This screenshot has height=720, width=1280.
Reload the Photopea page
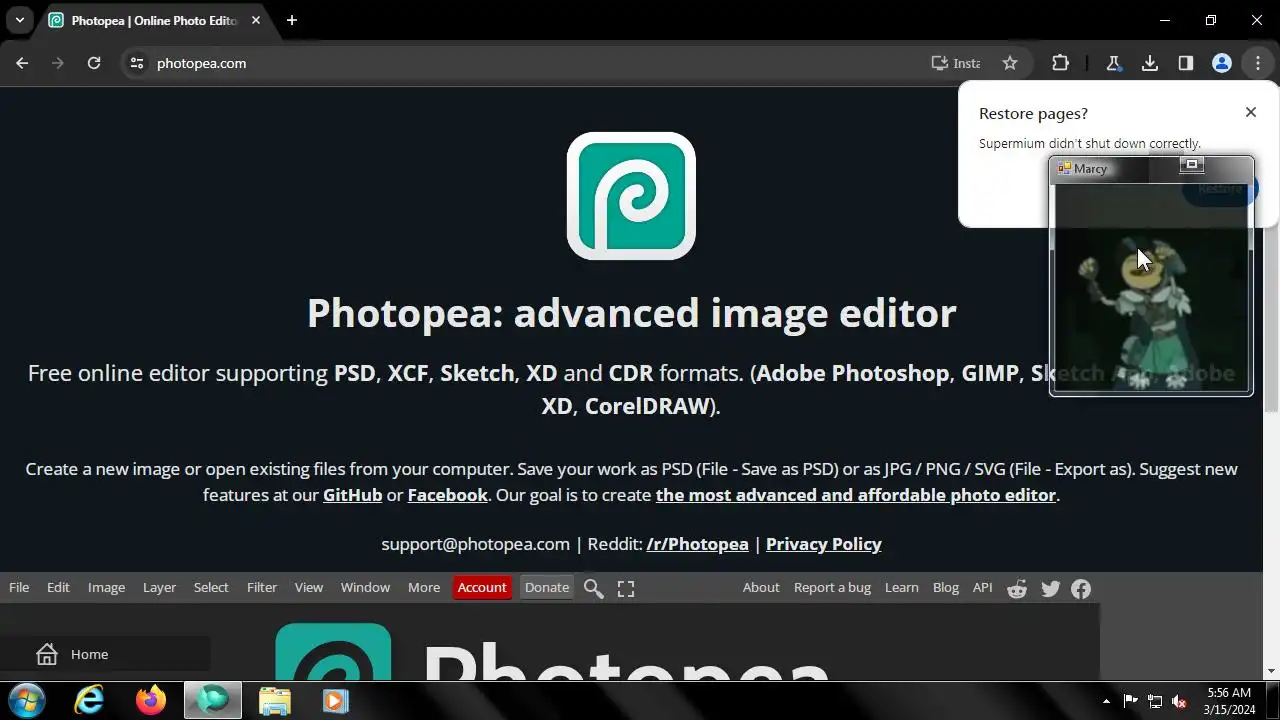[94, 63]
